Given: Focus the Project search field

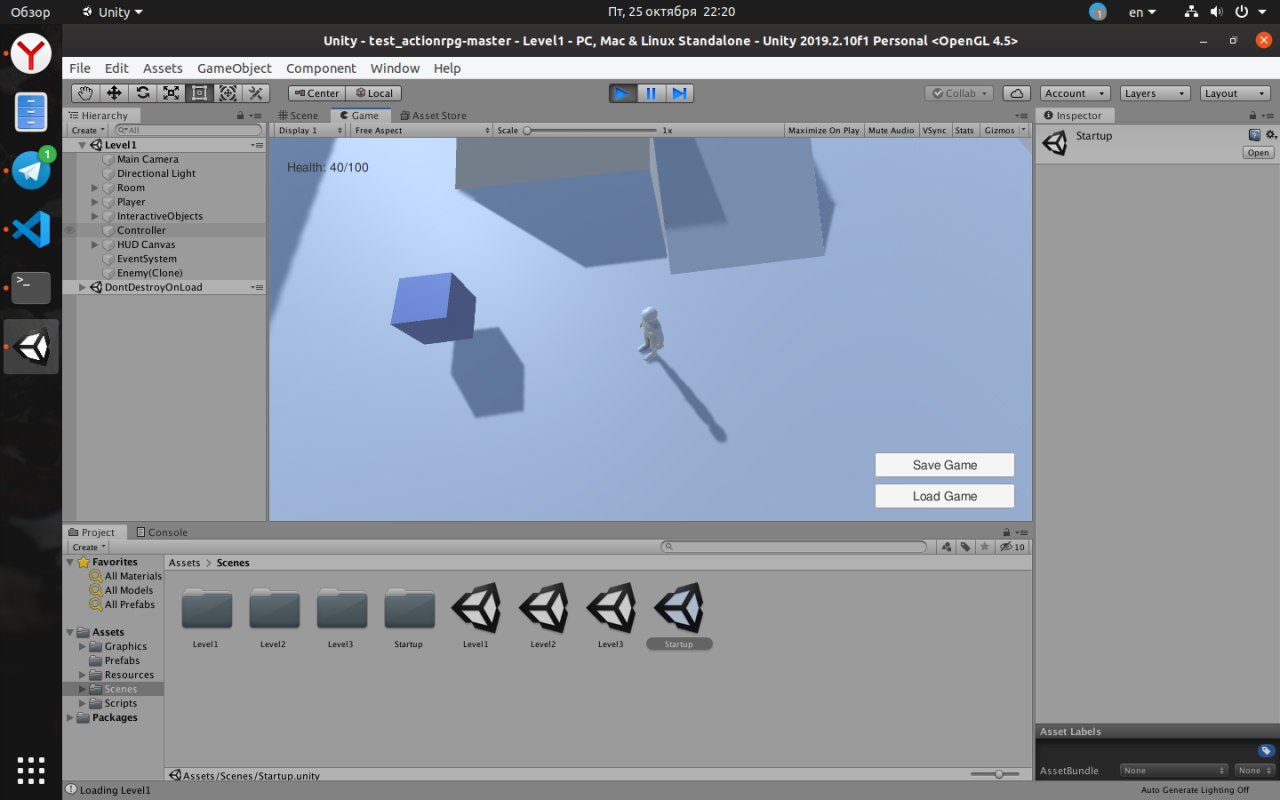Looking at the screenshot, I should (x=795, y=547).
